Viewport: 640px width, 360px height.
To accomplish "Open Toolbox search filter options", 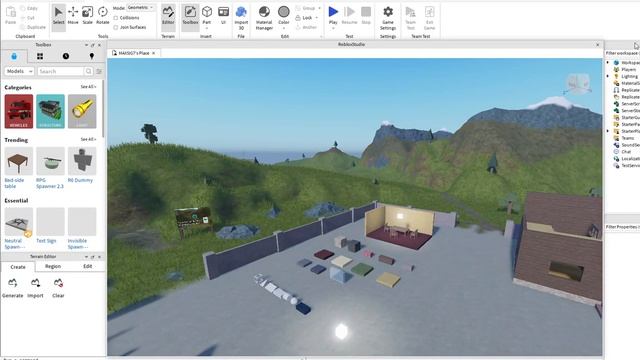I will 99,71.
